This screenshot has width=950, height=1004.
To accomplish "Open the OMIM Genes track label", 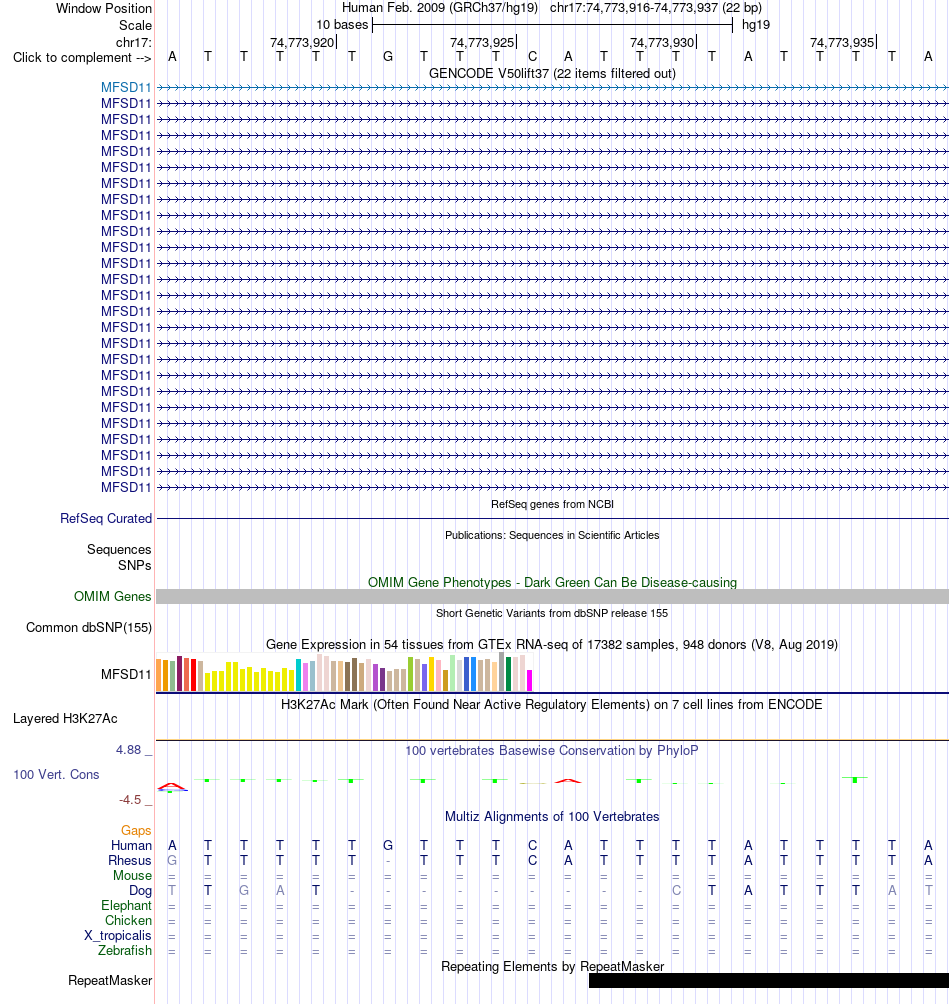I will [x=113, y=597].
